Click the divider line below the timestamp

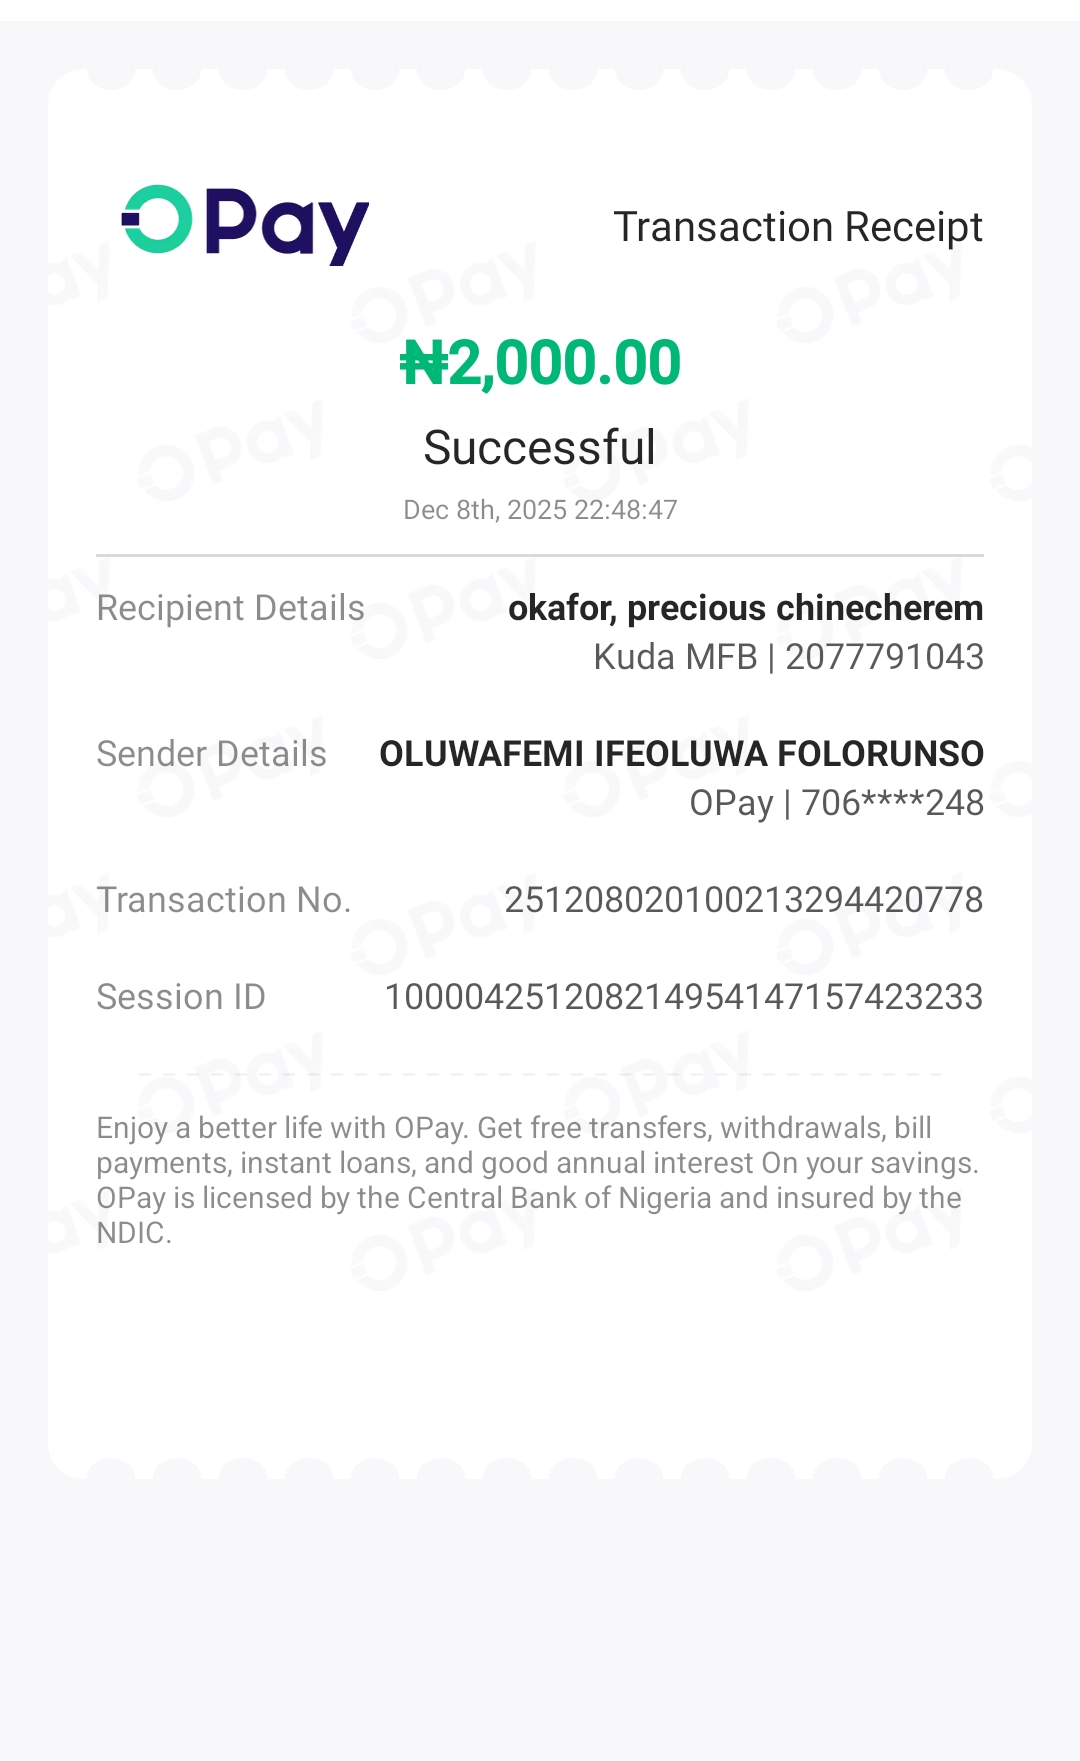[540, 555]
